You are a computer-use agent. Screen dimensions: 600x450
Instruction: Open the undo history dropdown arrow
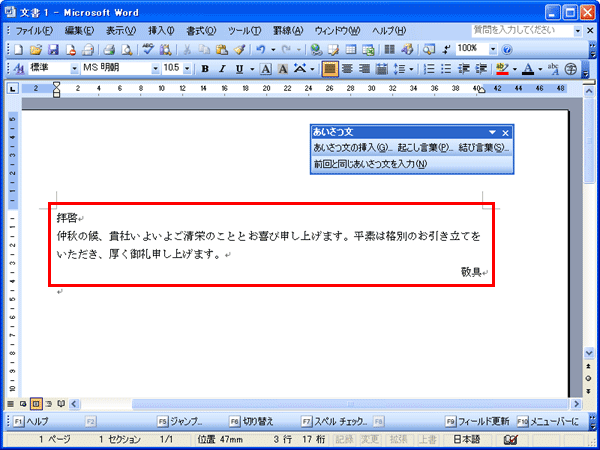273,49
